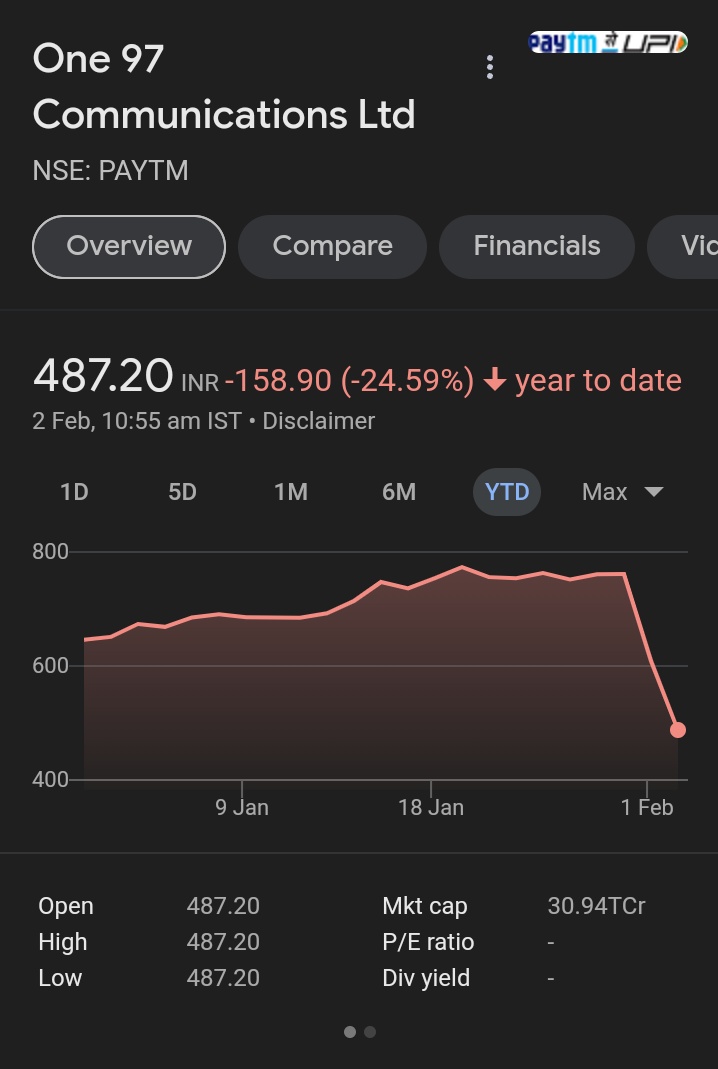
Task: Click the down arrow next to year to date
Action: (494, 380)
